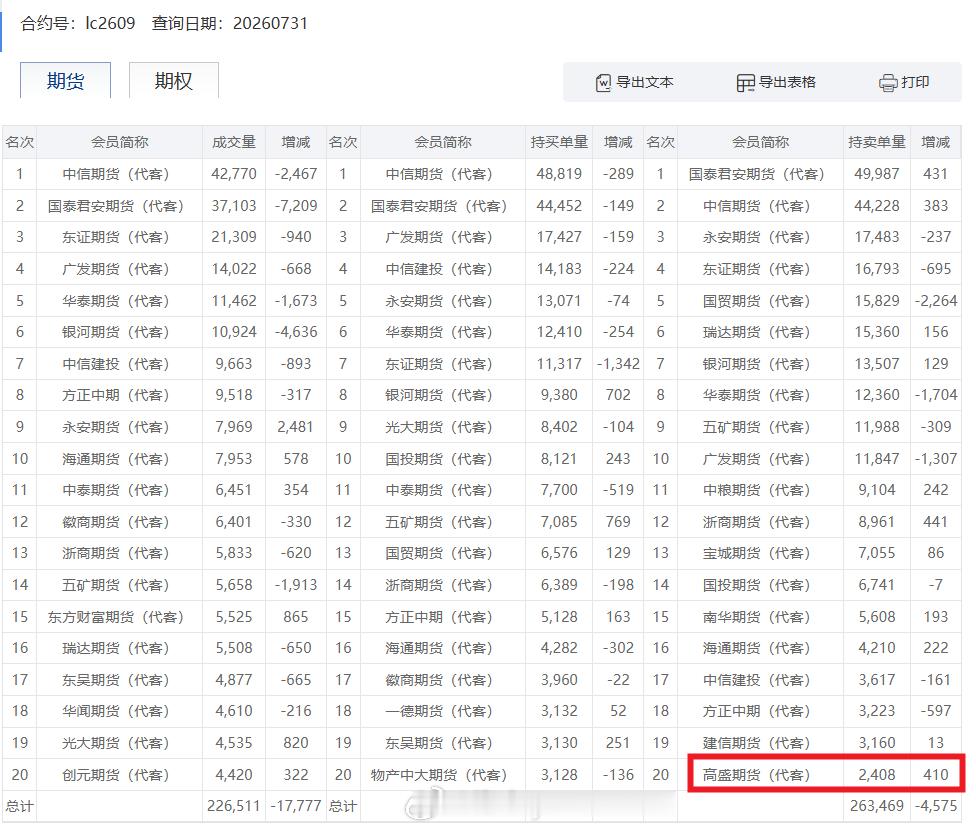This screenshot has width=976, height=830.
Task: Click volume value 37,103 for 国泰君安期货
Action: click(234, 205)
